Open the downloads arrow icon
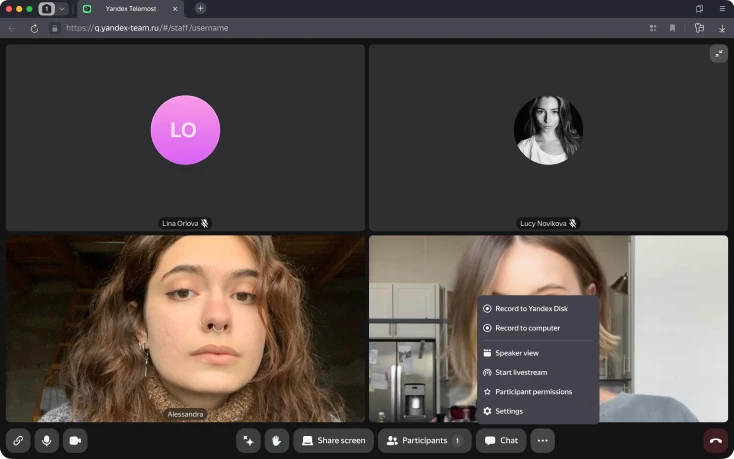The image size is (734, 459). click(722, 28)
